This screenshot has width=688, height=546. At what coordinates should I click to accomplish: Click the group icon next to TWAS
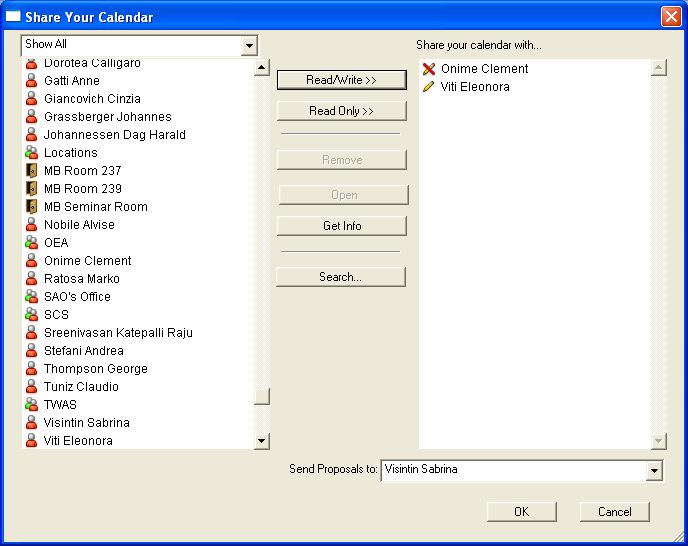[31, 405]
